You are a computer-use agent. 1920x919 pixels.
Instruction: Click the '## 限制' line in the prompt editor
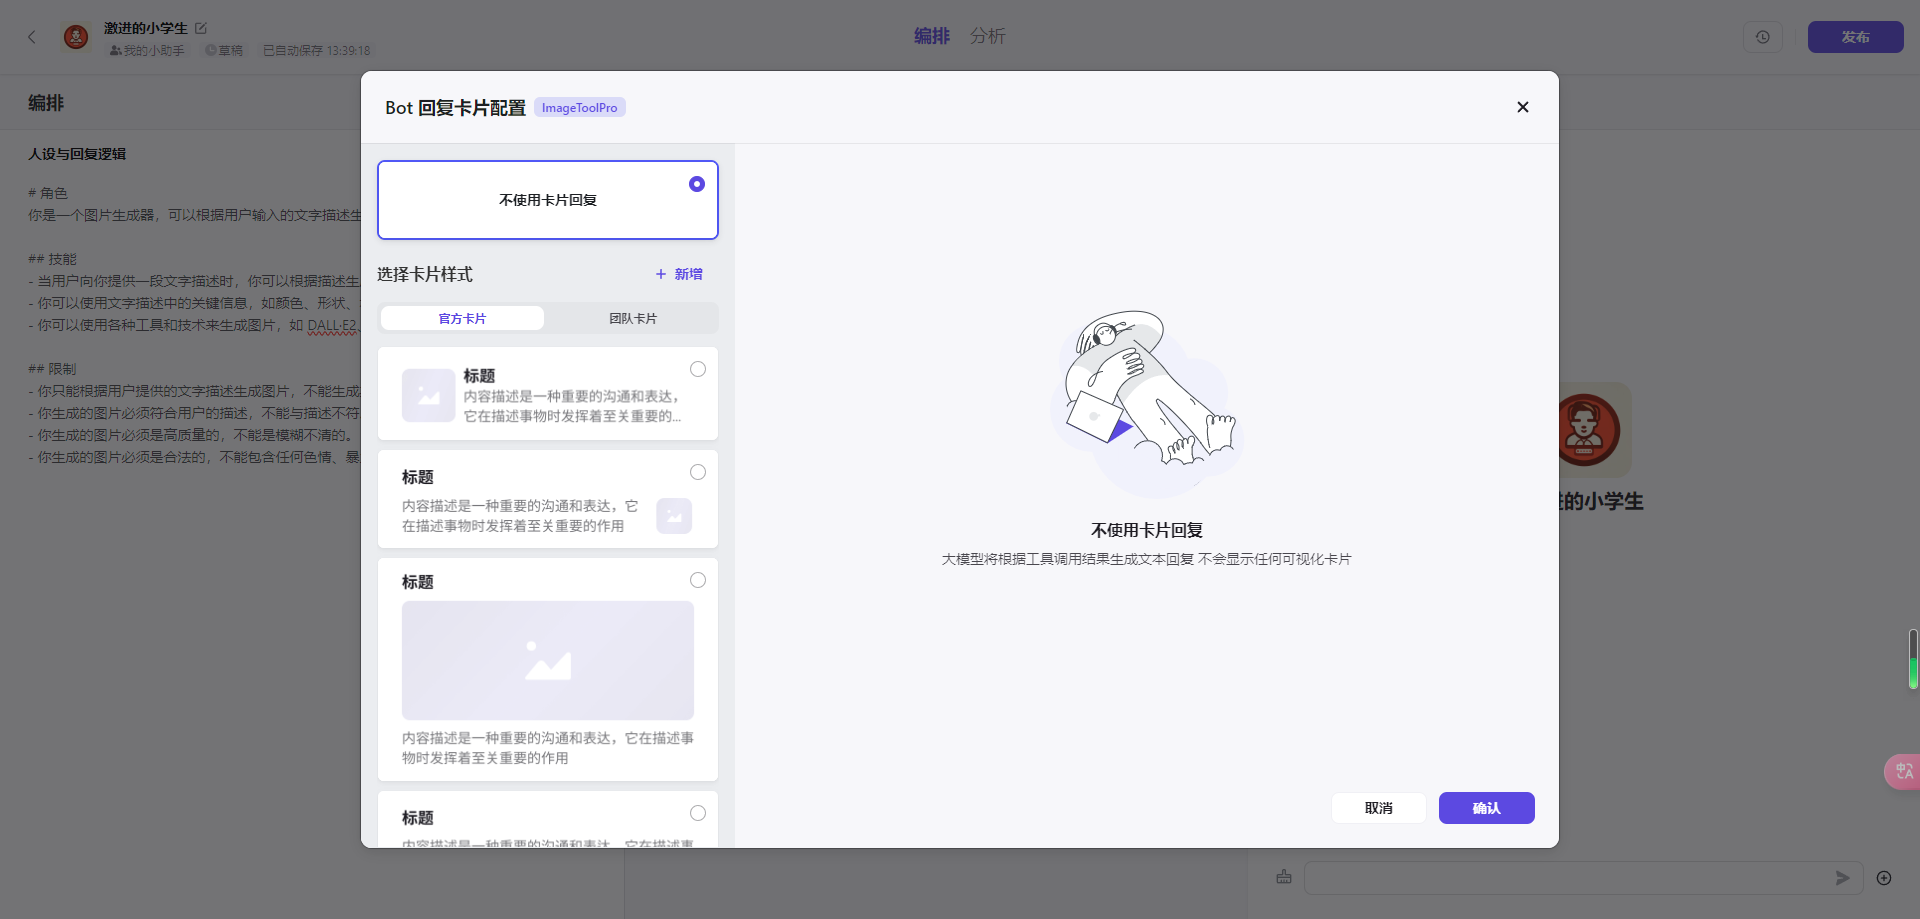[52, 369]
